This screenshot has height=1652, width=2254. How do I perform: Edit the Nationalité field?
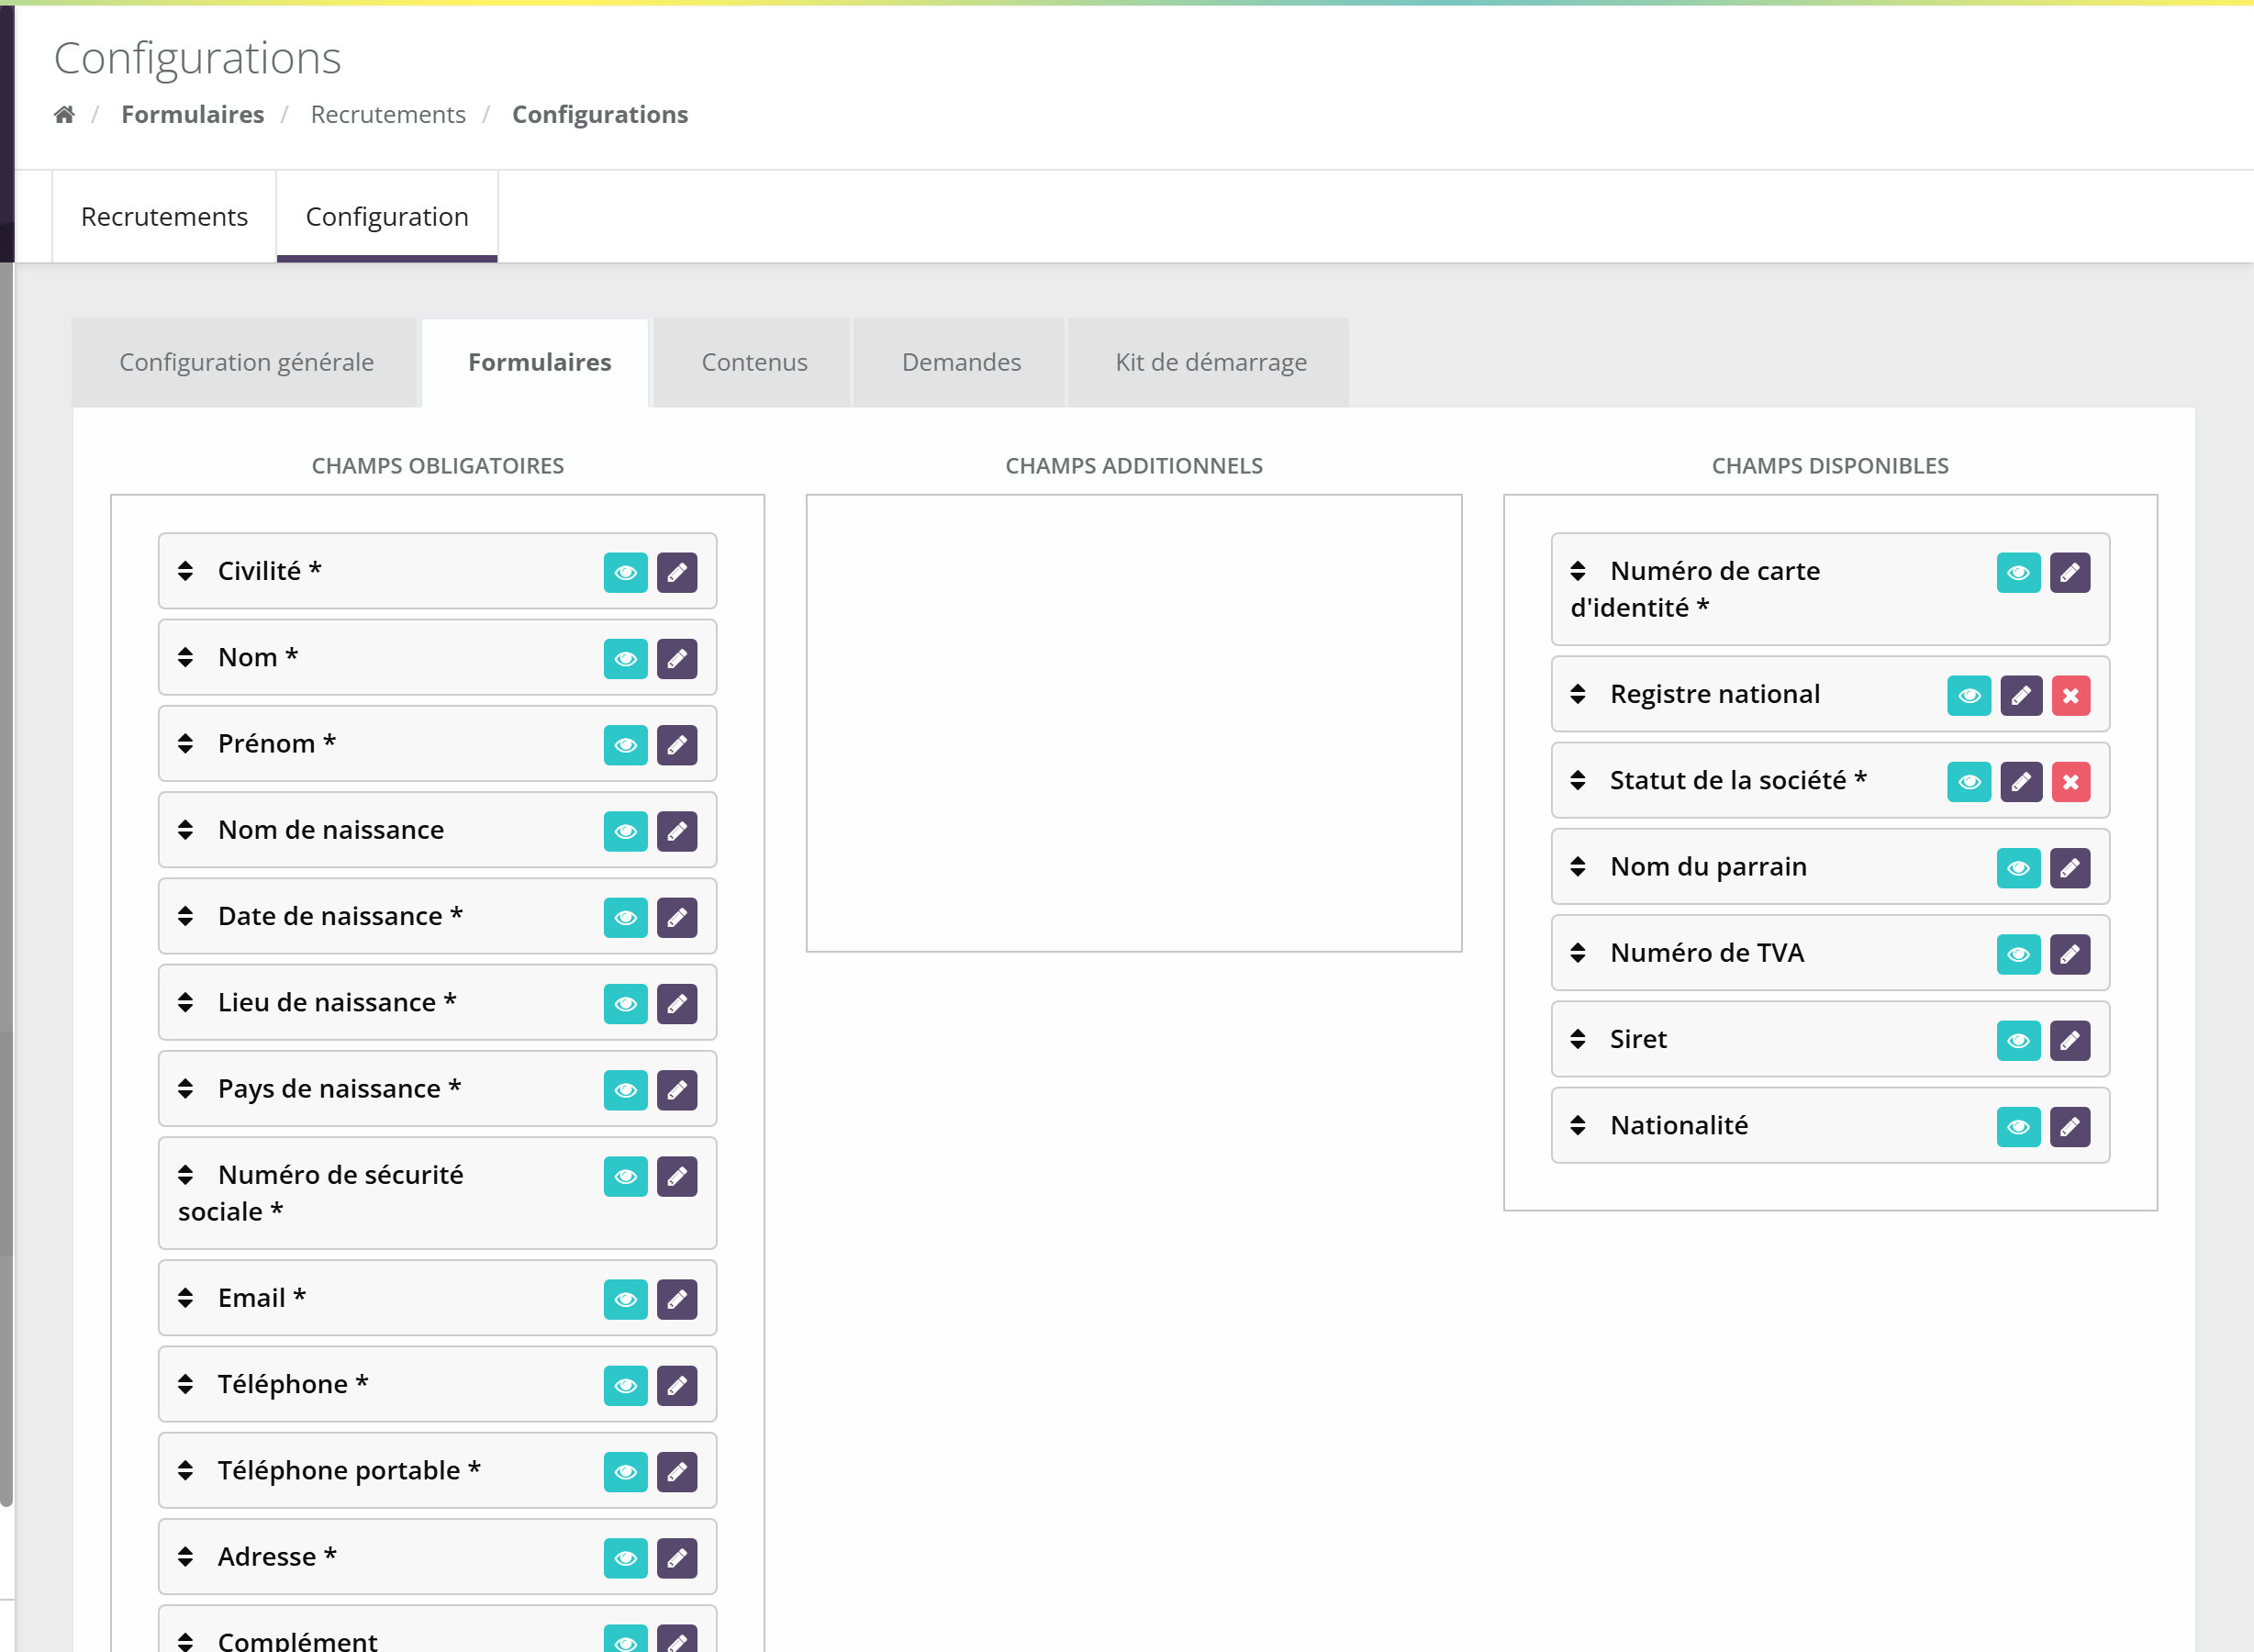coord(2070,1127)
